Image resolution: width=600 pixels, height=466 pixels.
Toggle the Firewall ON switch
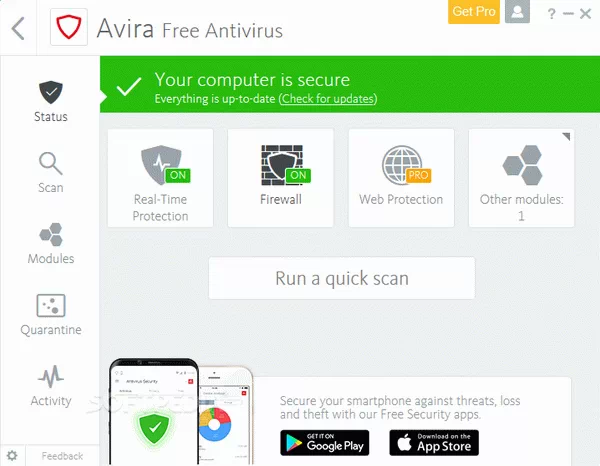(298, 175)
